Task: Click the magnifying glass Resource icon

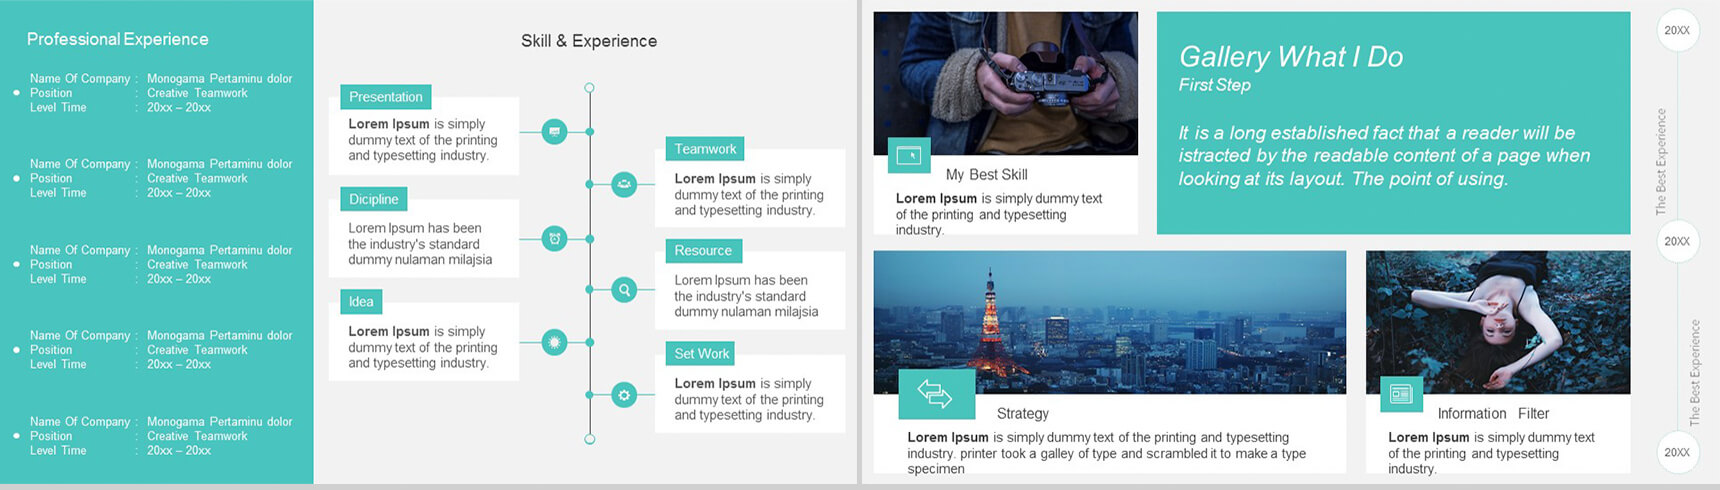Action: pos(624,290)
